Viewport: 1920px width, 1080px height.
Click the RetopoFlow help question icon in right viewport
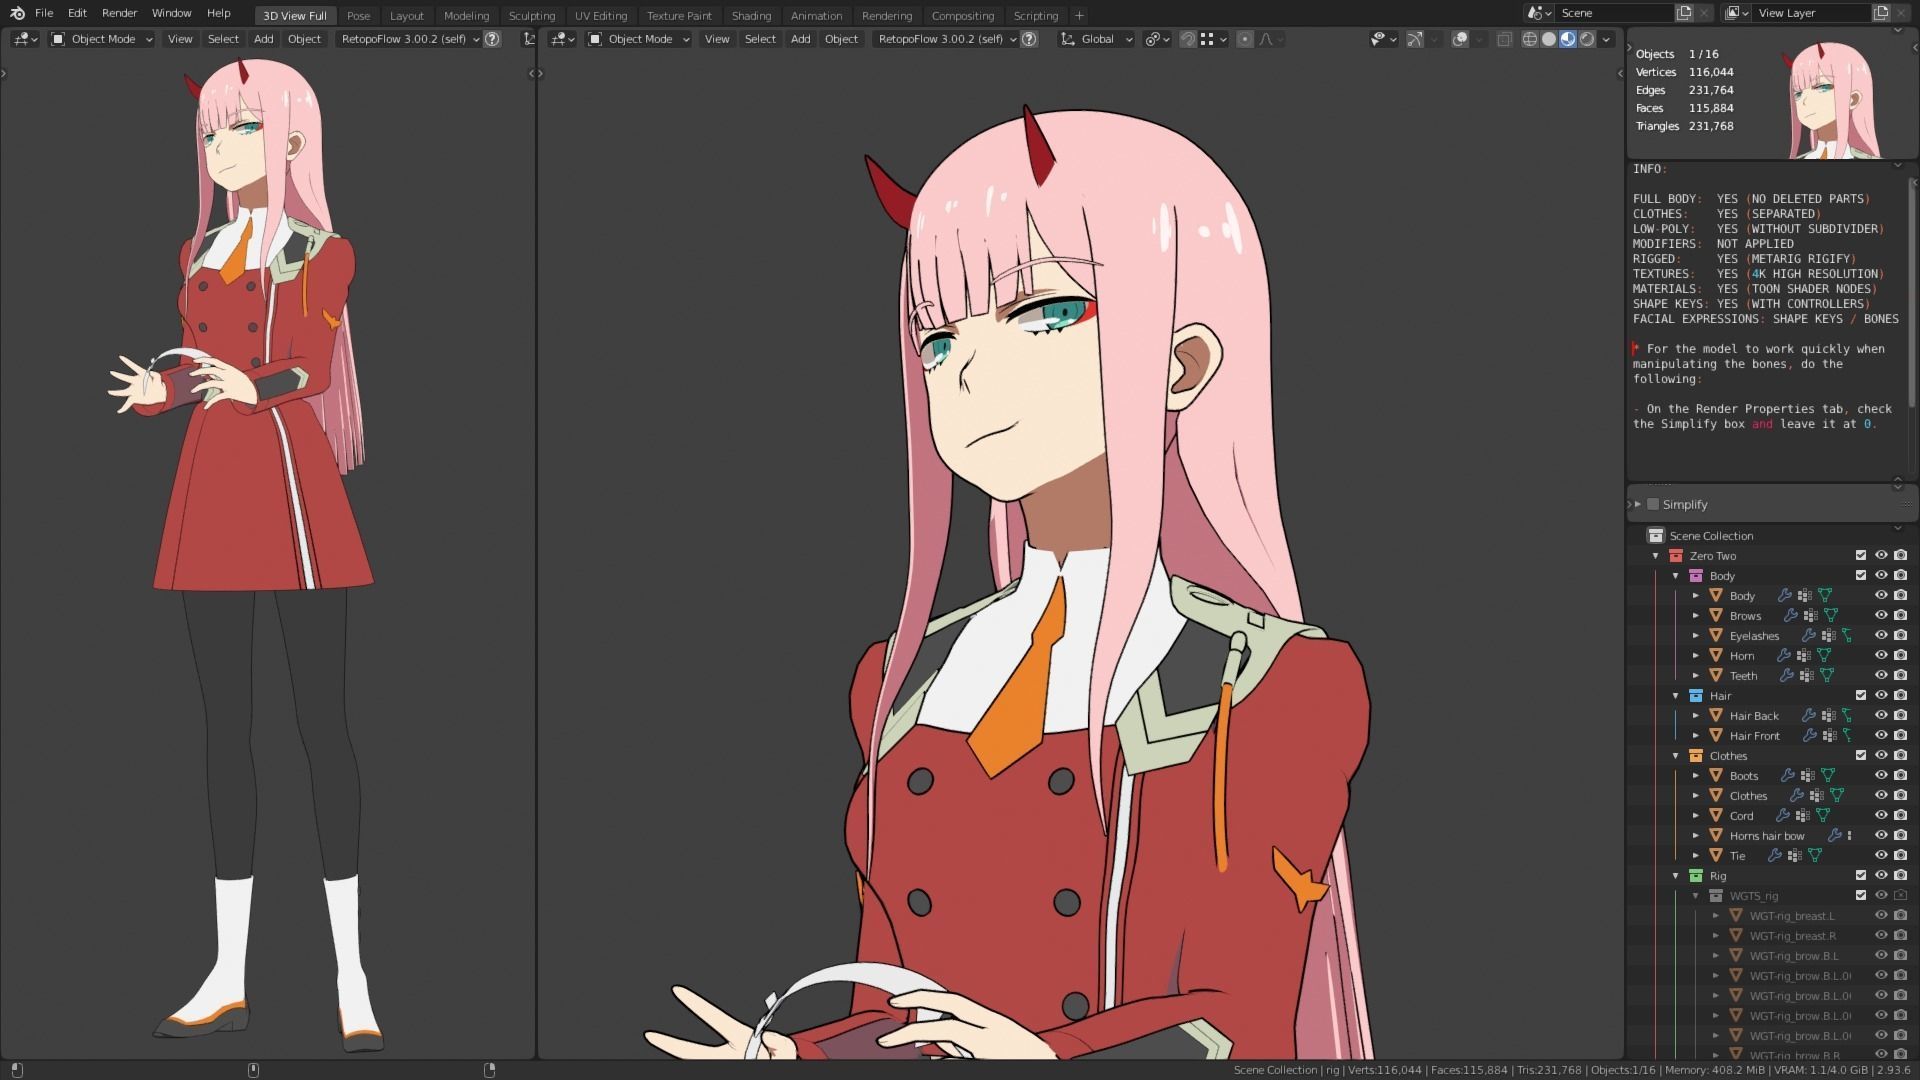point(1029,39)
